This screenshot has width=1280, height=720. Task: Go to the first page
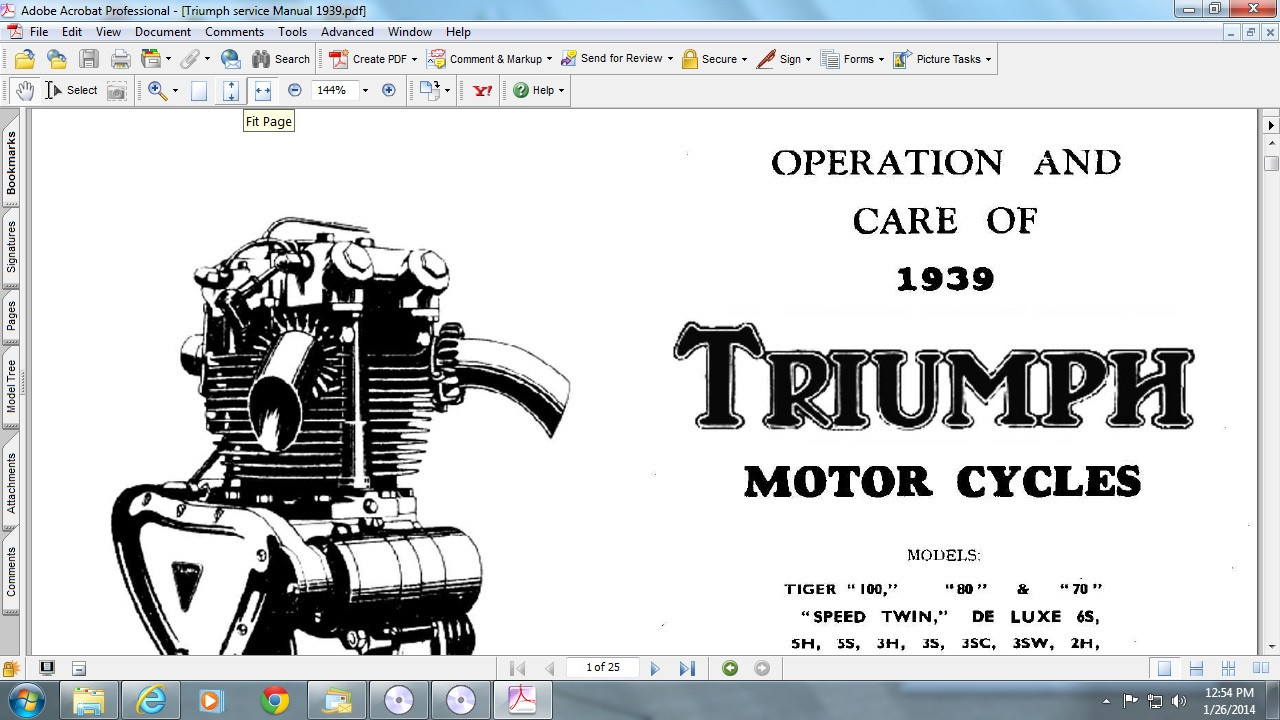tap(517, 668)
